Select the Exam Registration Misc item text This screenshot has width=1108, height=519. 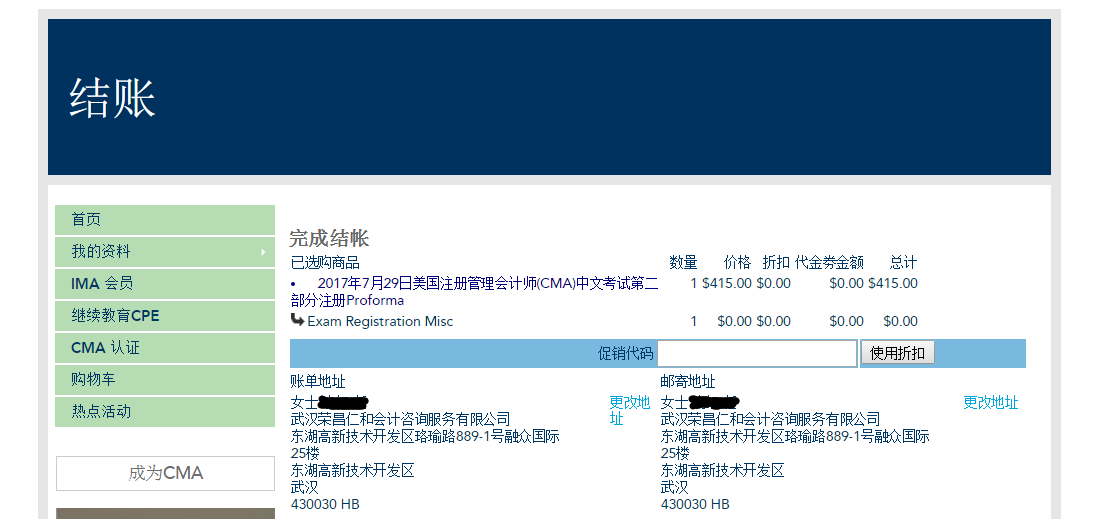pyautogui.click(x=380, y=321)
